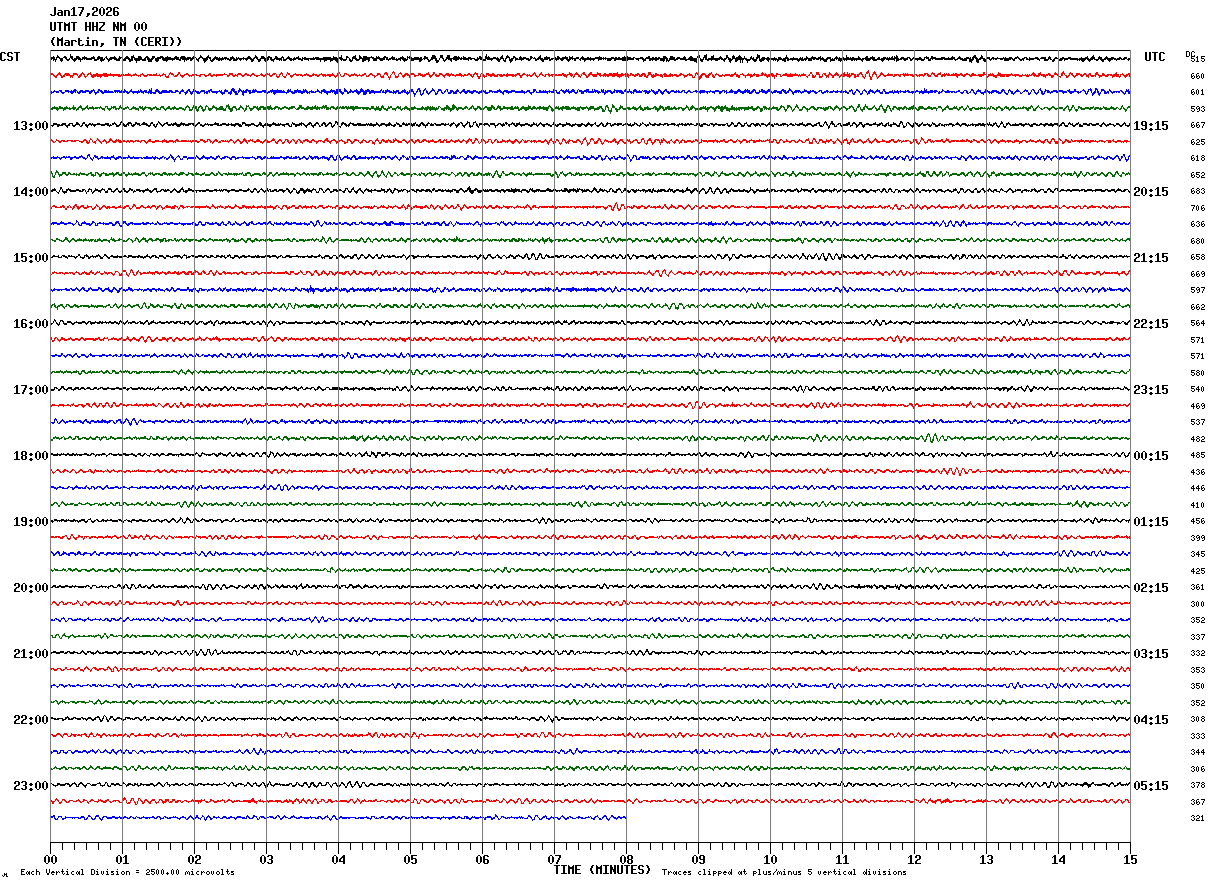This screenshot has width=1210, height=886.
Task: Click the 05:15 UTC time label
Action: pyautogui.click(x=1151, y=786)
